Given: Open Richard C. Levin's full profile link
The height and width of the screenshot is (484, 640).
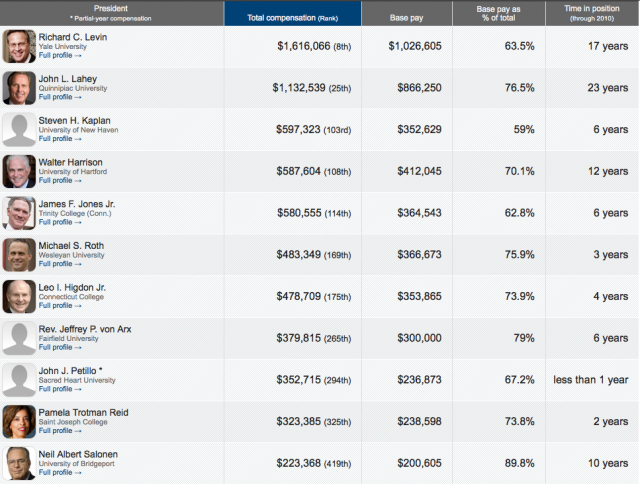Looking at the screenshot, I should [x=60, y=56].
